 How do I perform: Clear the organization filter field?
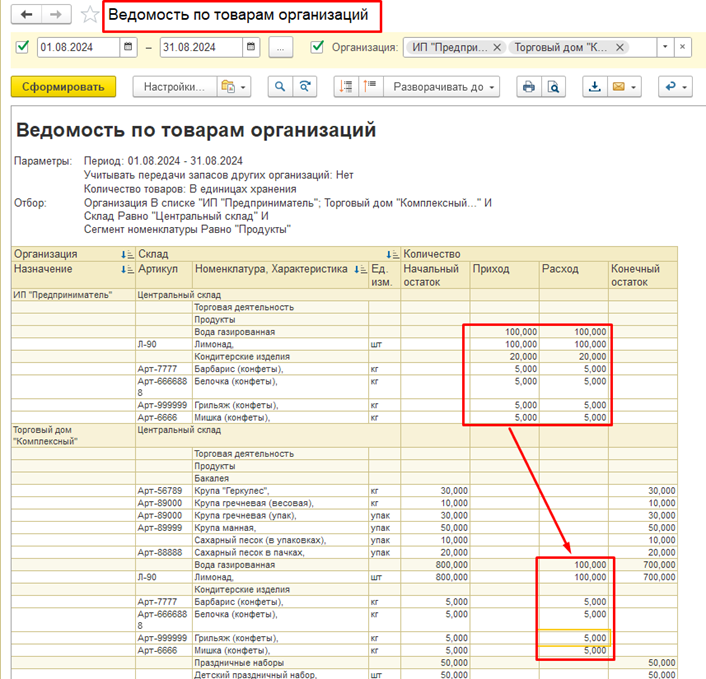(x=683, y=47)
